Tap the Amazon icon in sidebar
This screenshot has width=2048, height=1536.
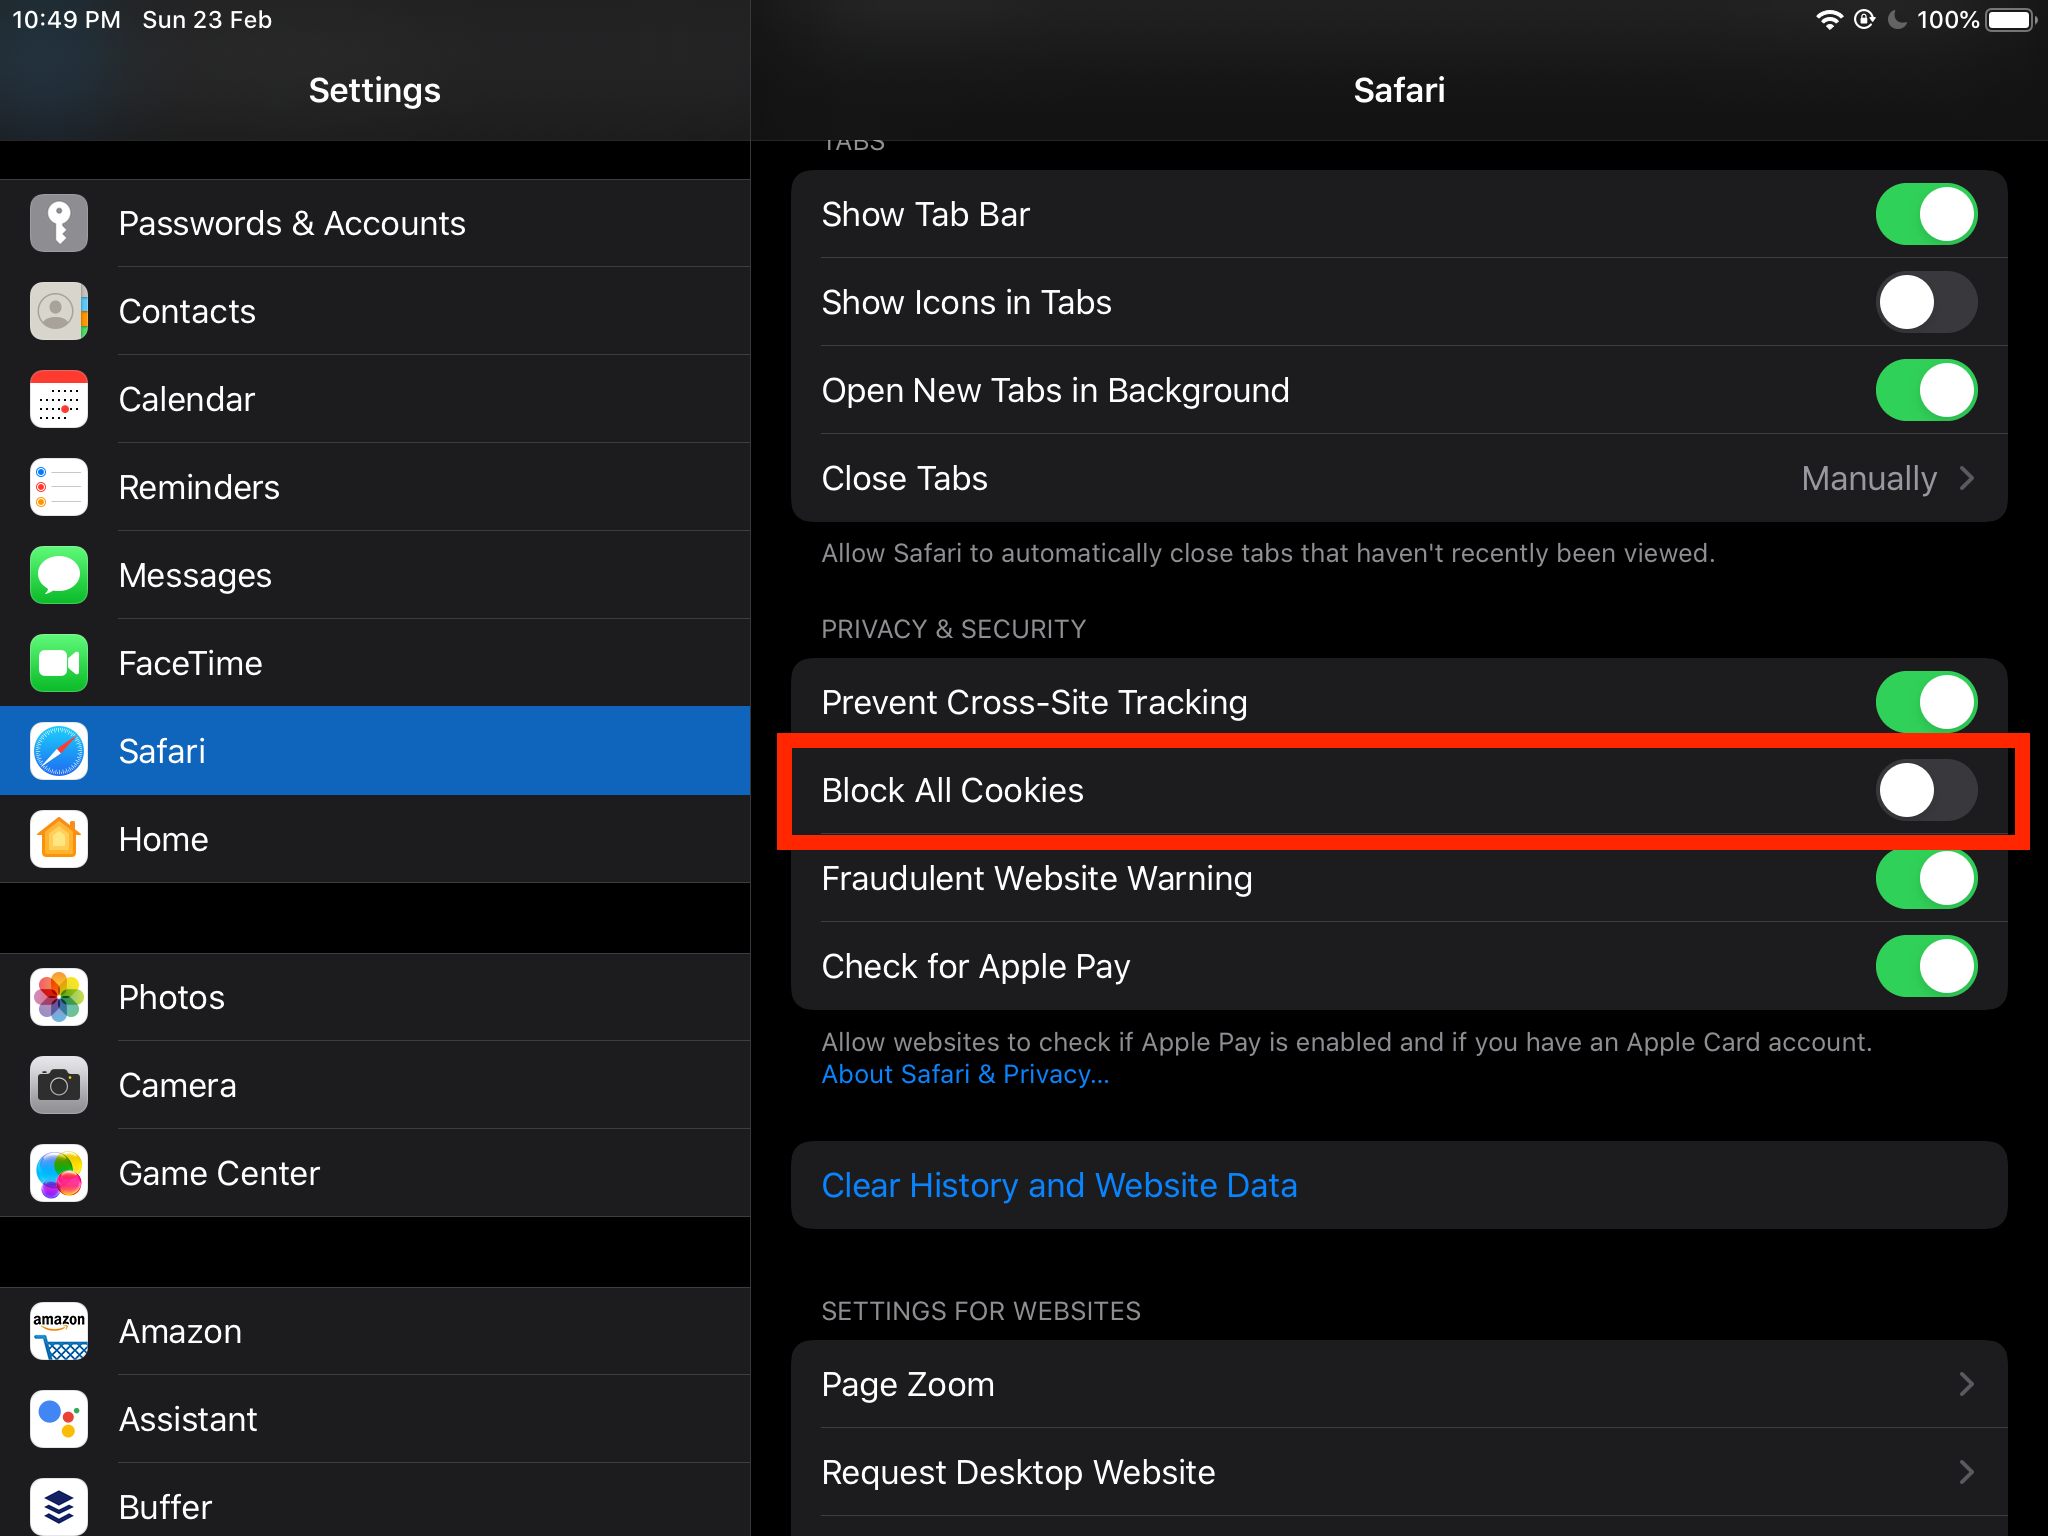(x=58, y=1329)
